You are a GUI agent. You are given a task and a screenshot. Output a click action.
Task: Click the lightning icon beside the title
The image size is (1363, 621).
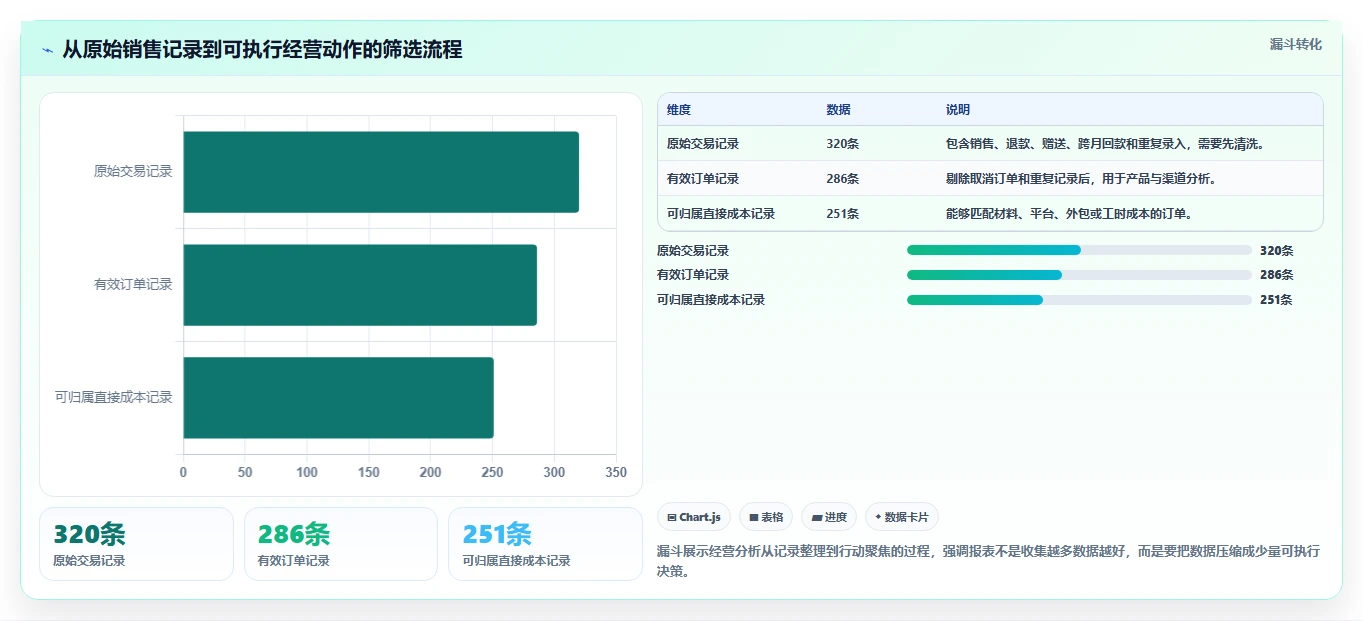click(x=48, y=50)
